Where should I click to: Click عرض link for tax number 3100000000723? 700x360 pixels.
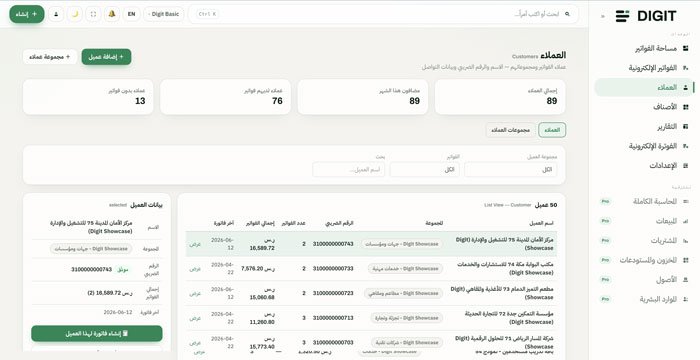(195, 294)
